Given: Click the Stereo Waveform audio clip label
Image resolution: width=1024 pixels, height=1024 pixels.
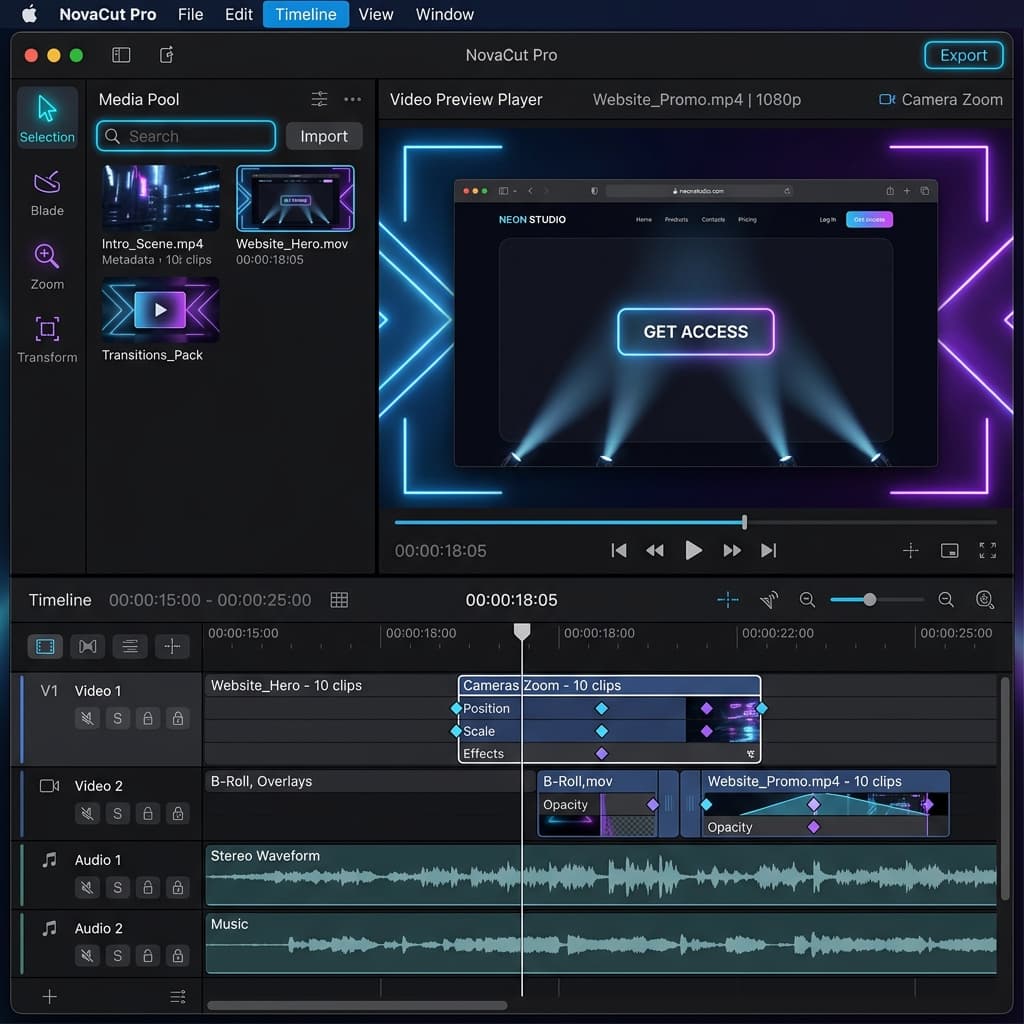Looking at the screenshot, I should pos(265,856).
